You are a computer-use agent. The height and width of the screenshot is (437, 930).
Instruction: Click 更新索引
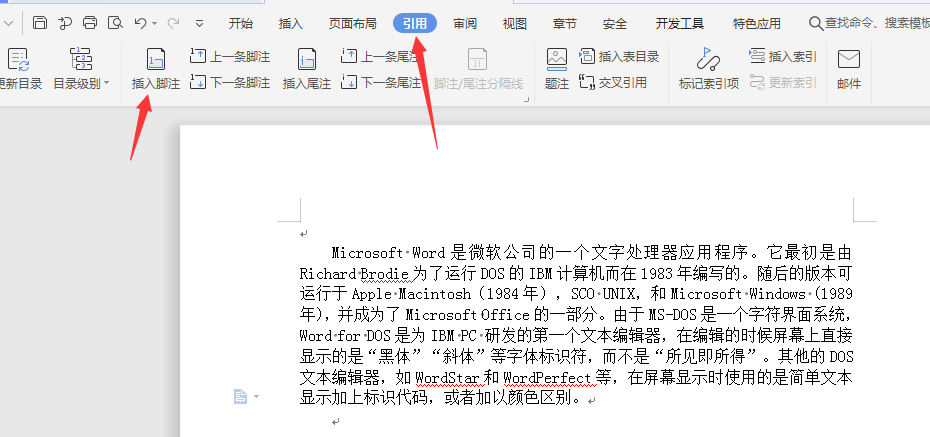pyautogui.click(x=783, y=82)
